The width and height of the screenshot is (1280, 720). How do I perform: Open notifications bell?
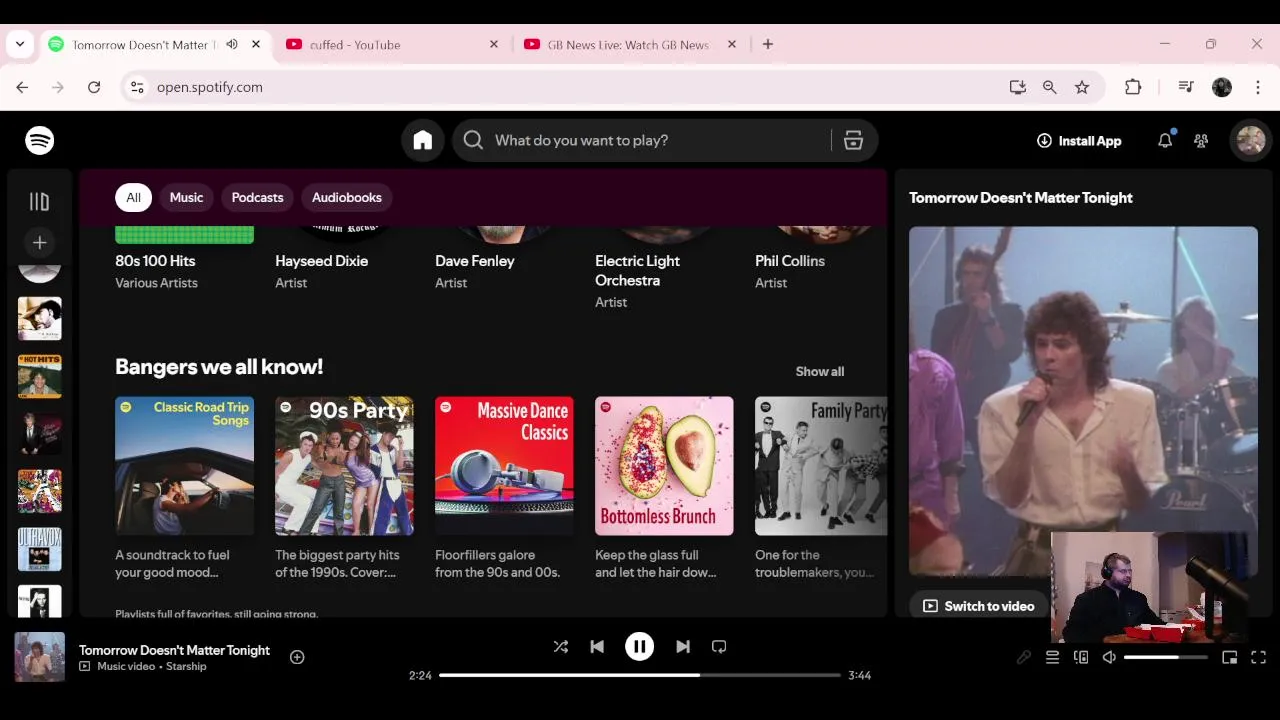(x=1165, y=141)
